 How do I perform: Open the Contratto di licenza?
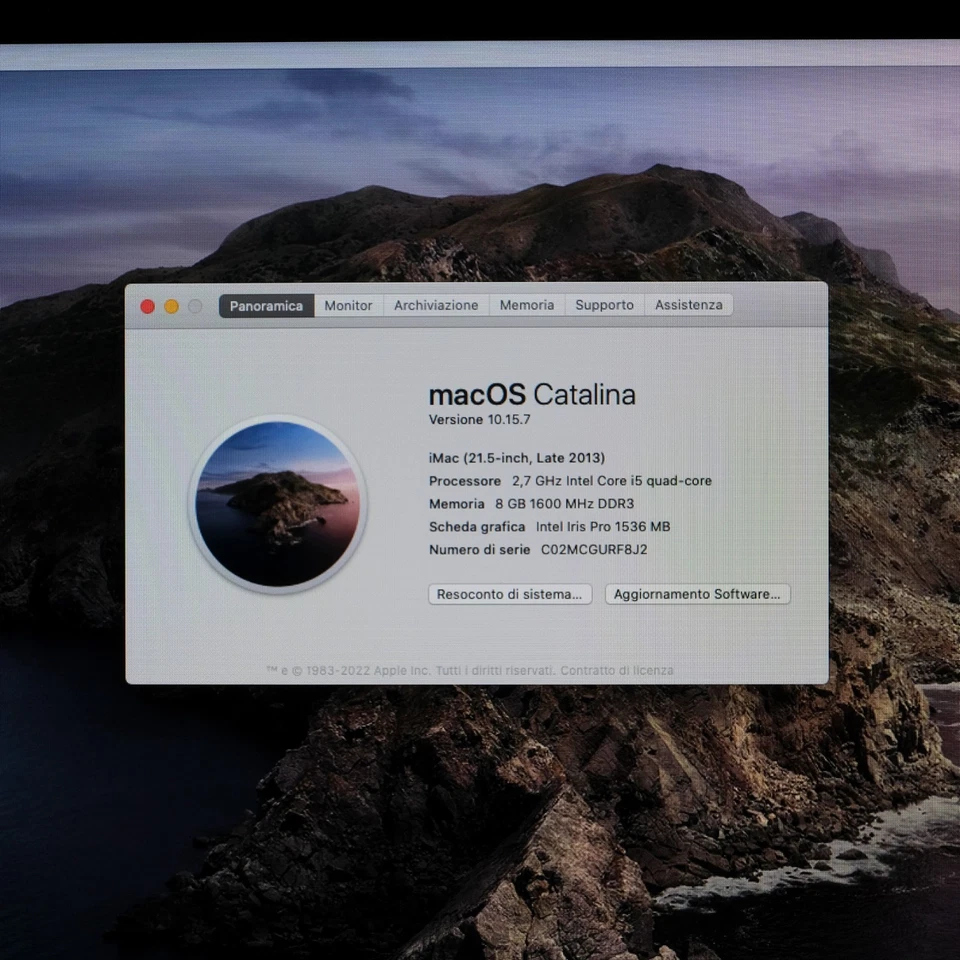point(621,670)
